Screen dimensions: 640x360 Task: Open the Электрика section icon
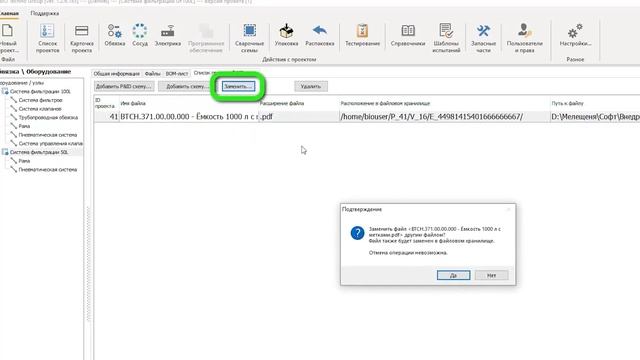168,35
